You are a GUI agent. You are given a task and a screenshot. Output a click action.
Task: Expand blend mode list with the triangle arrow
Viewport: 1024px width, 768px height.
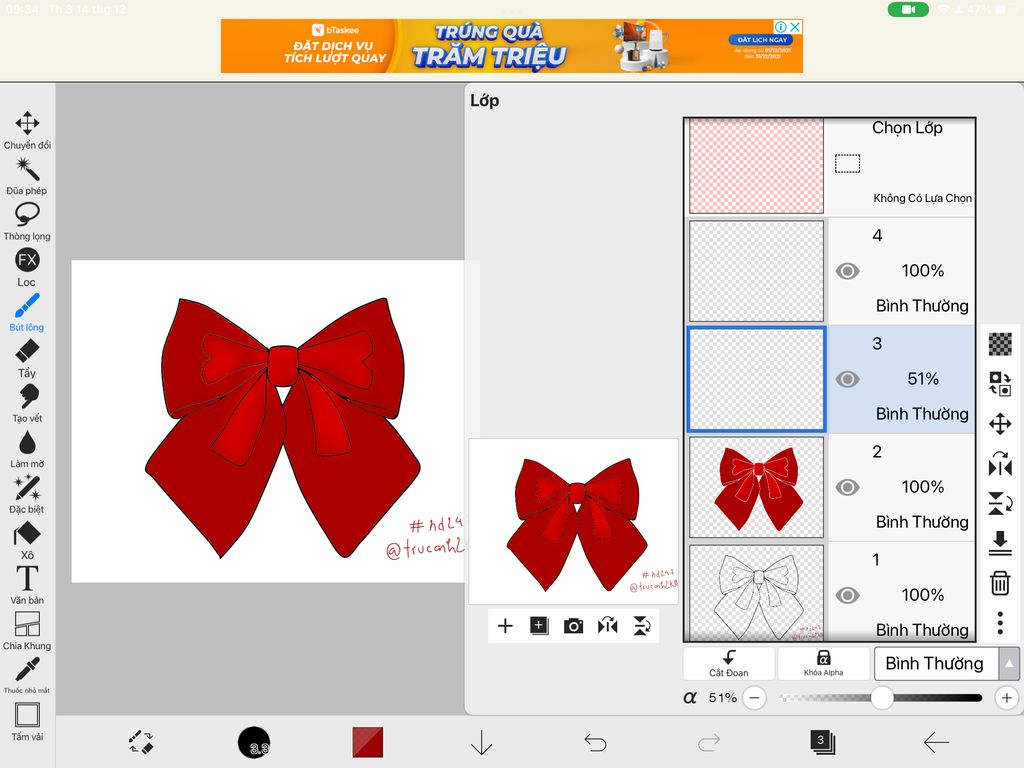(1009, 664)
